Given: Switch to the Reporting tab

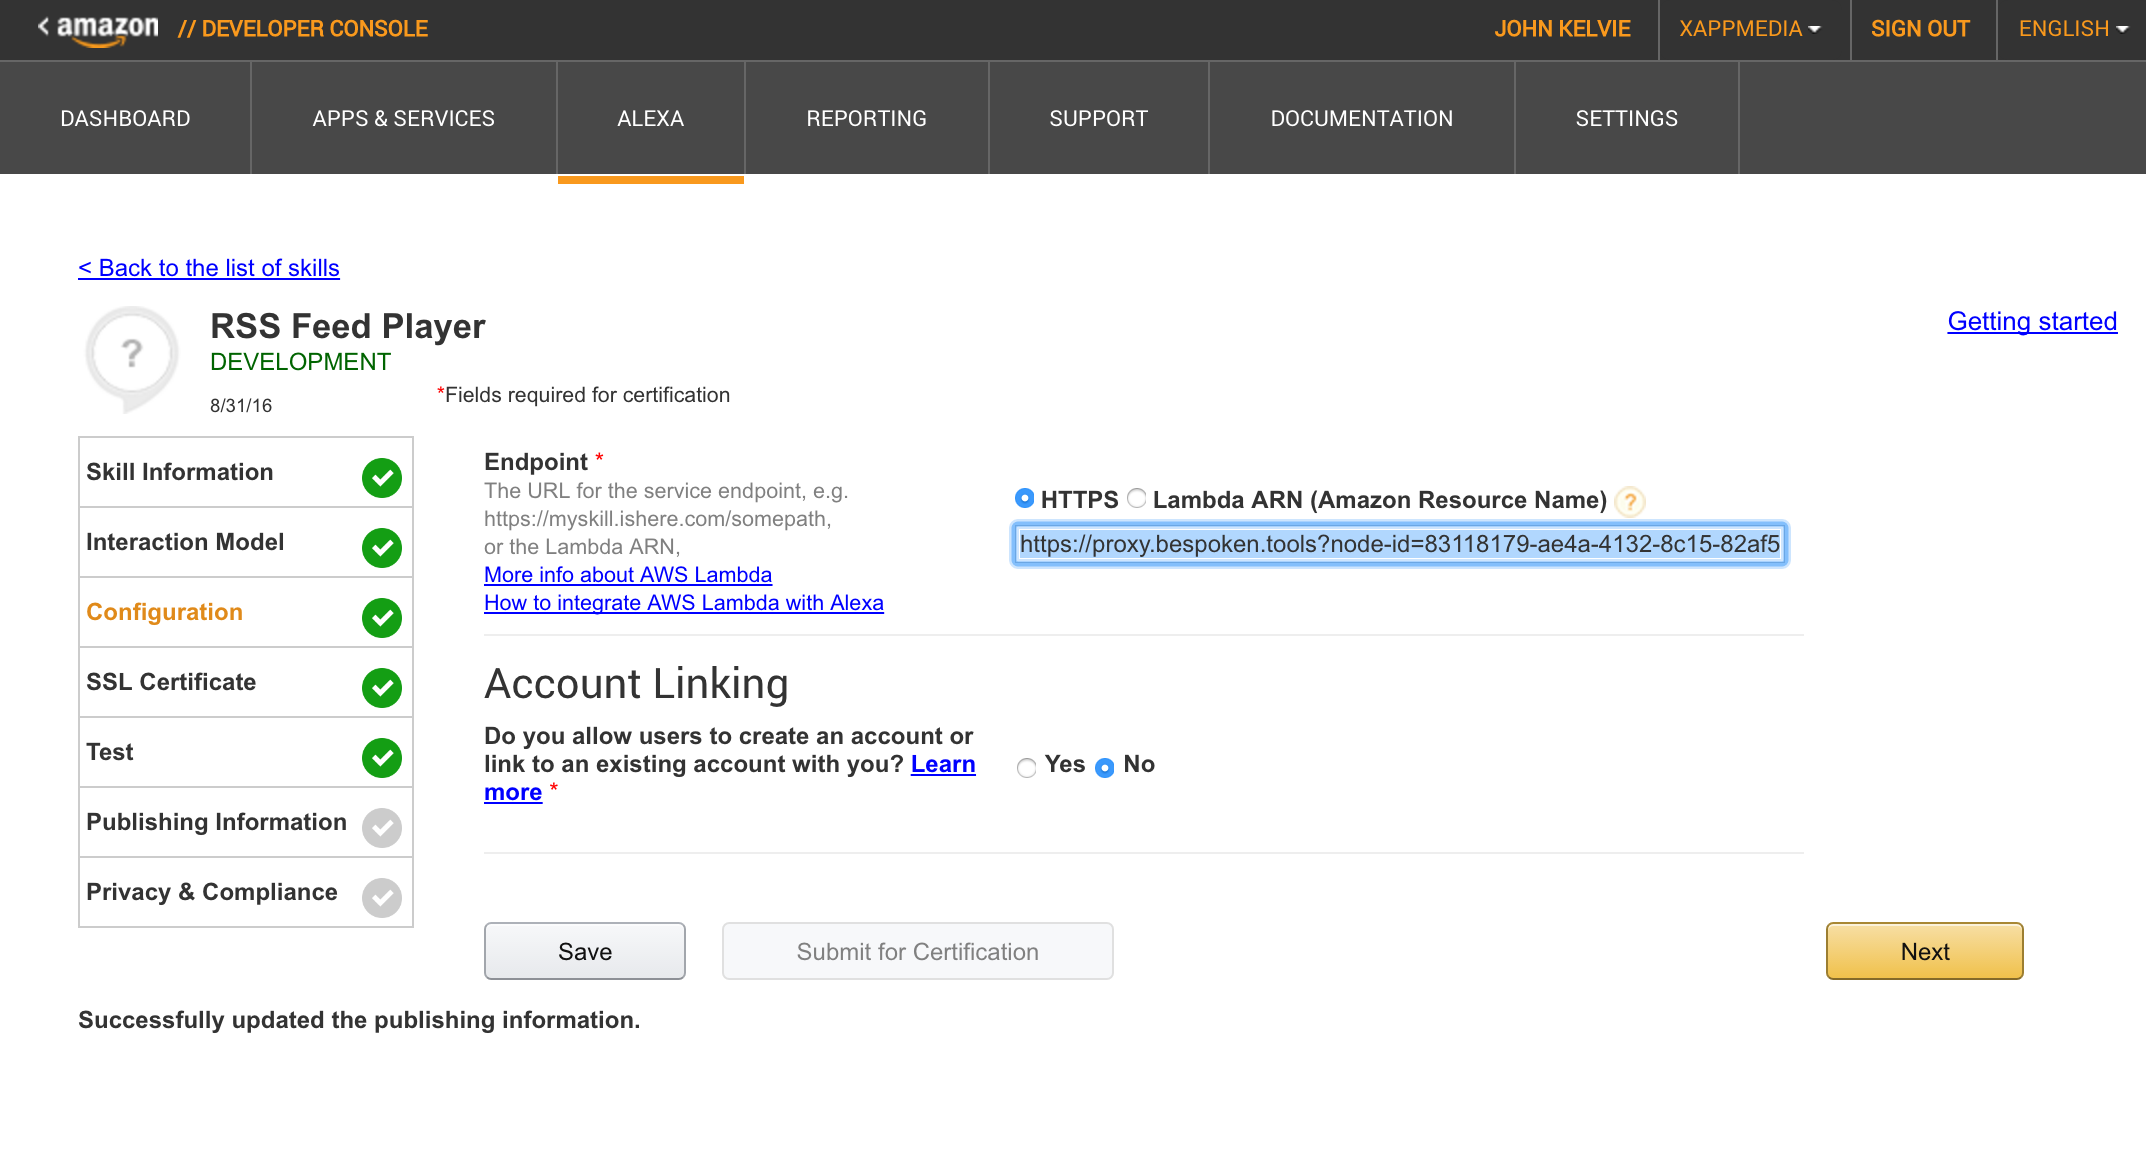Looking at the screenshot, I should 866,118.
